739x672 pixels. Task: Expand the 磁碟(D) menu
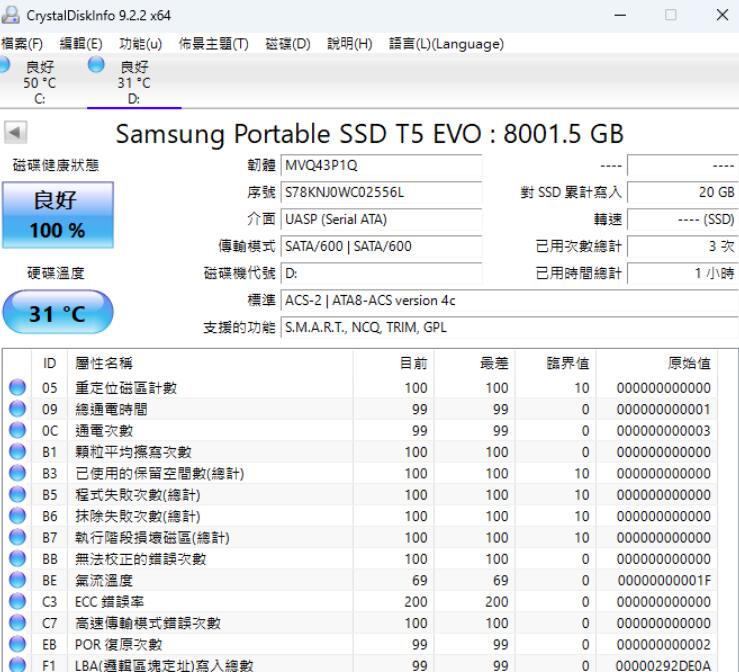288,44
